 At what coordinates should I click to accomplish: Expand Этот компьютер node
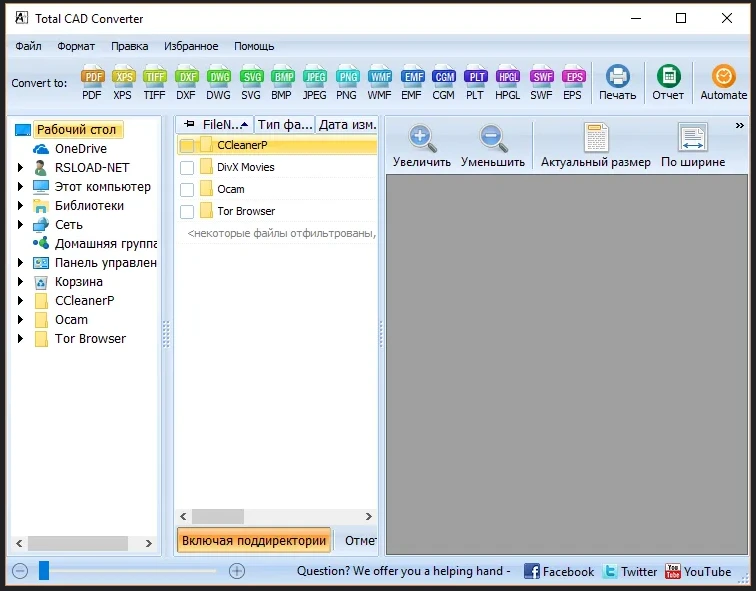click(x=20, y=187)
